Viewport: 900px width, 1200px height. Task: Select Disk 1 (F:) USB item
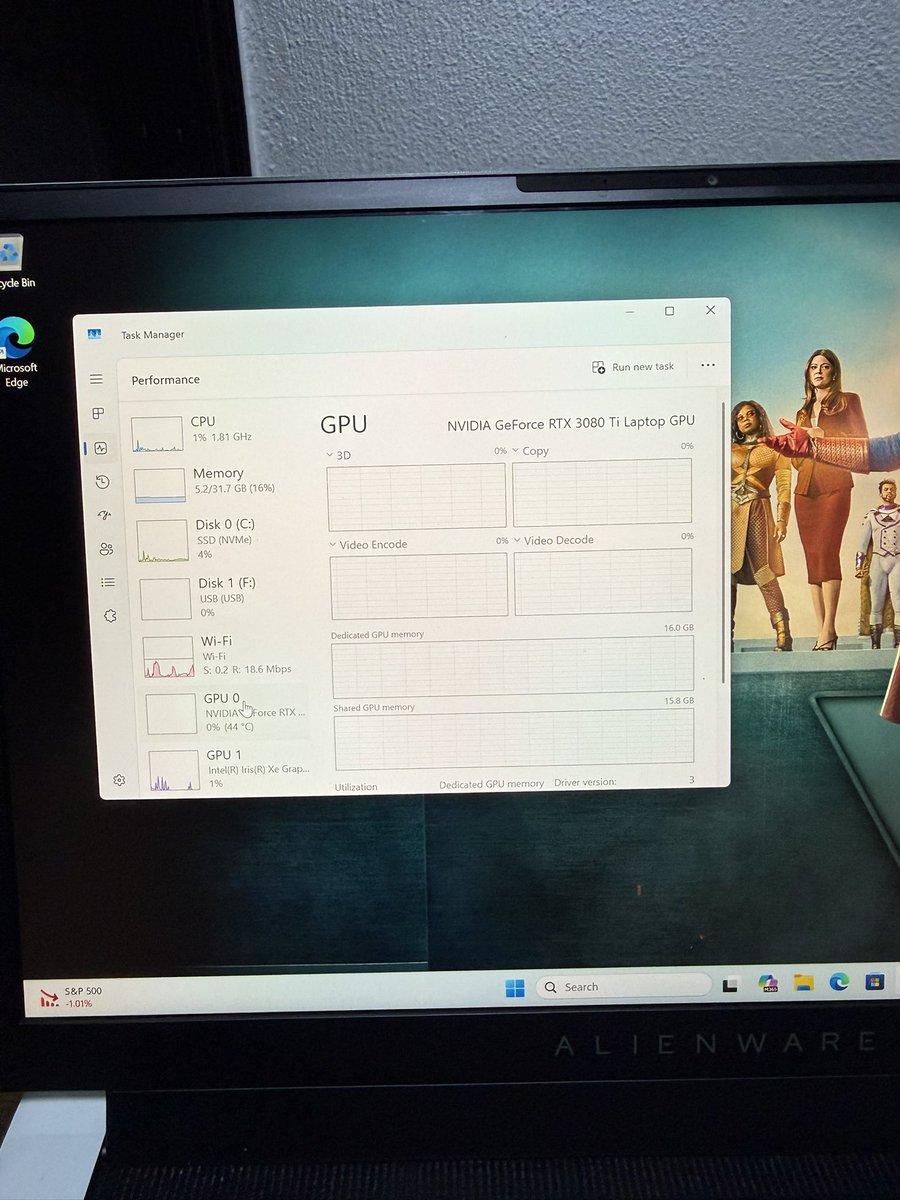222,597
